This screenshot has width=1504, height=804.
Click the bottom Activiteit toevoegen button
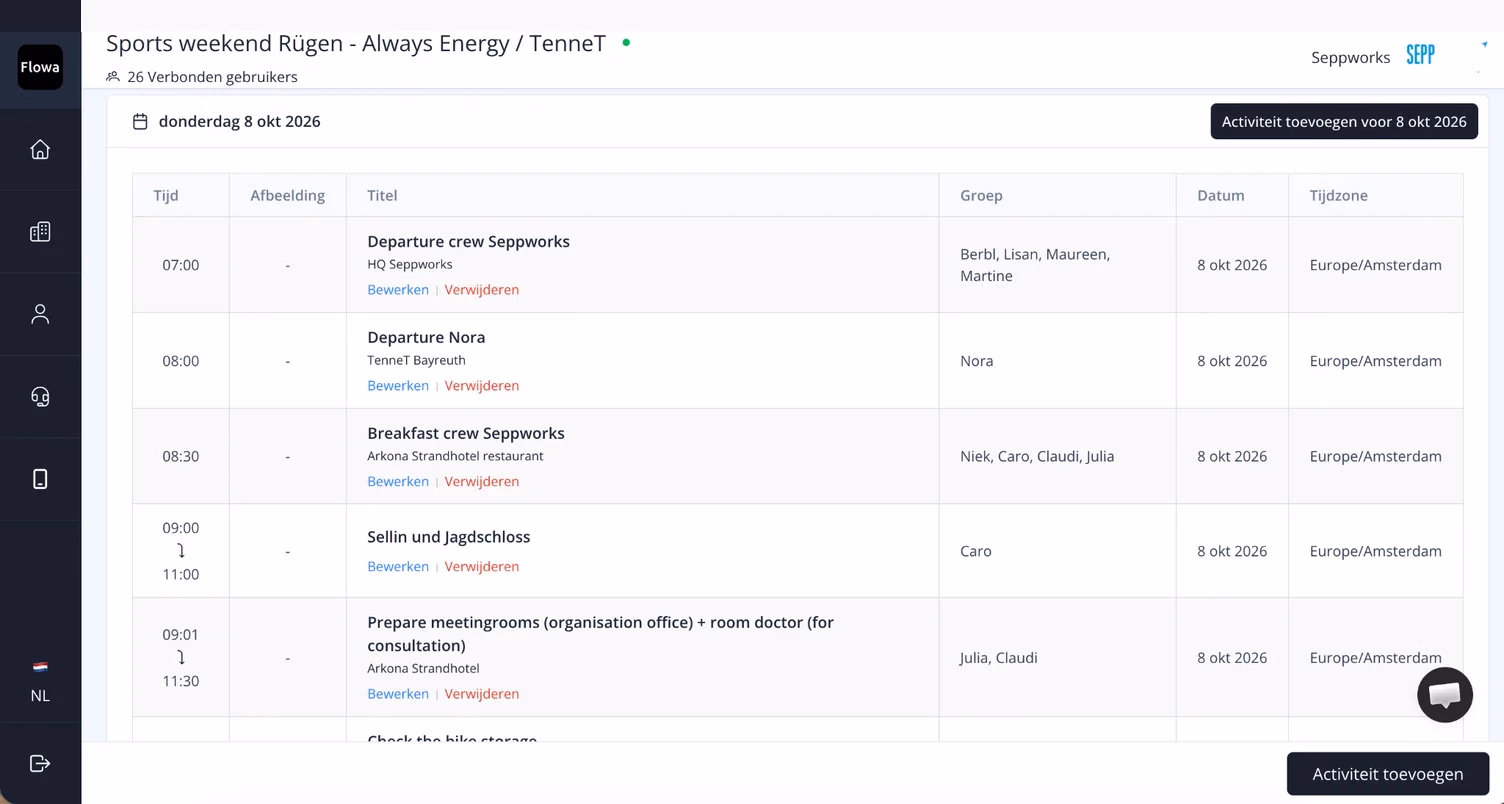(x=1388, y=774)
